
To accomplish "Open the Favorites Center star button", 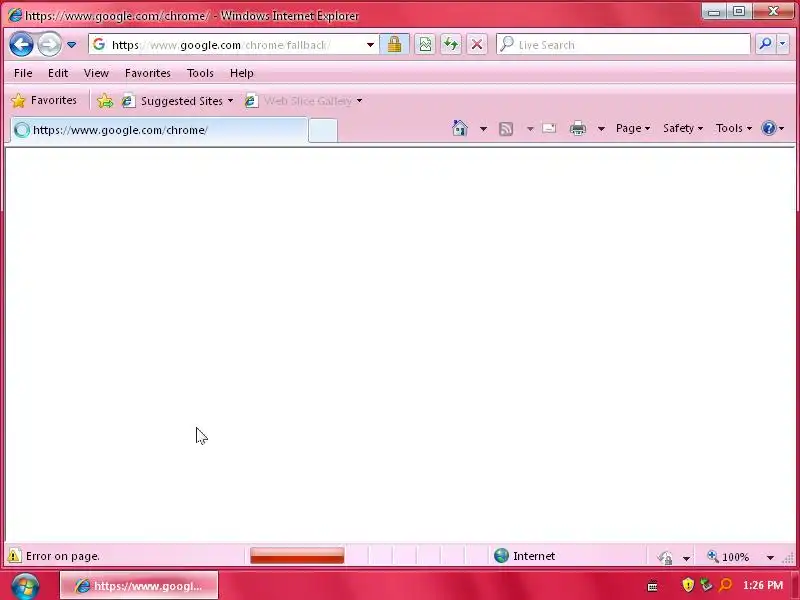I will [x=44, y=100].
